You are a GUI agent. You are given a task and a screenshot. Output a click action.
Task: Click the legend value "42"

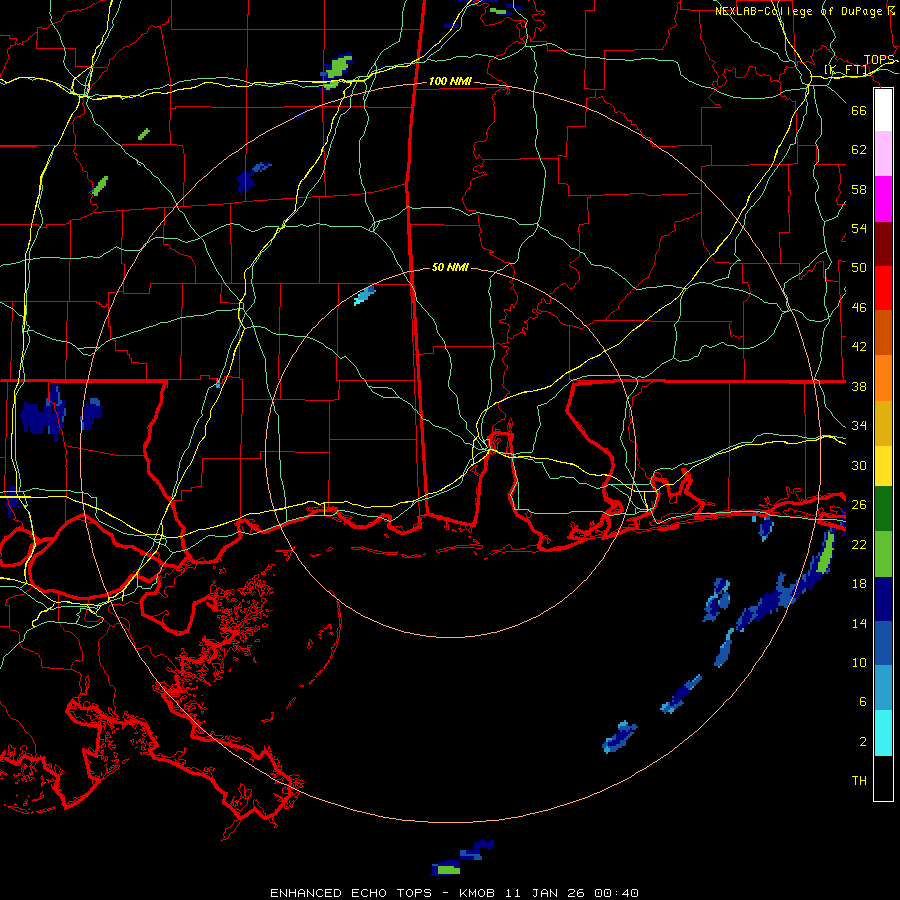tap(859, 347)
